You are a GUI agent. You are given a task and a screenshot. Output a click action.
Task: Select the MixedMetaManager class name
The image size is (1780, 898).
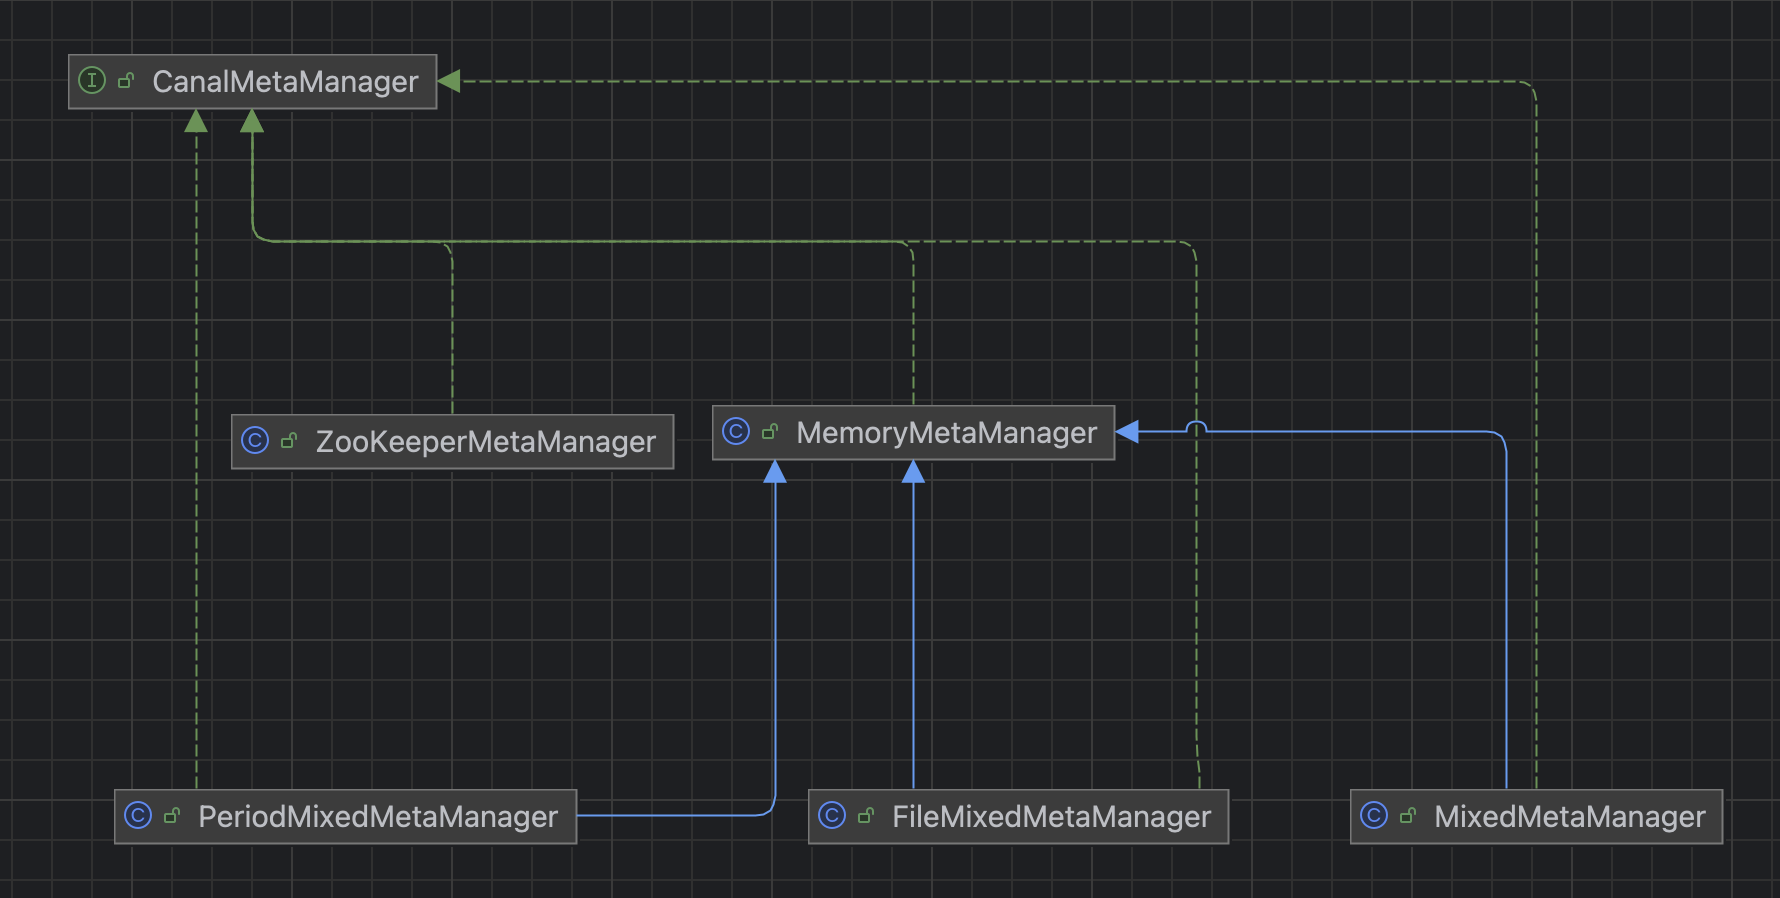point(1569,817)
